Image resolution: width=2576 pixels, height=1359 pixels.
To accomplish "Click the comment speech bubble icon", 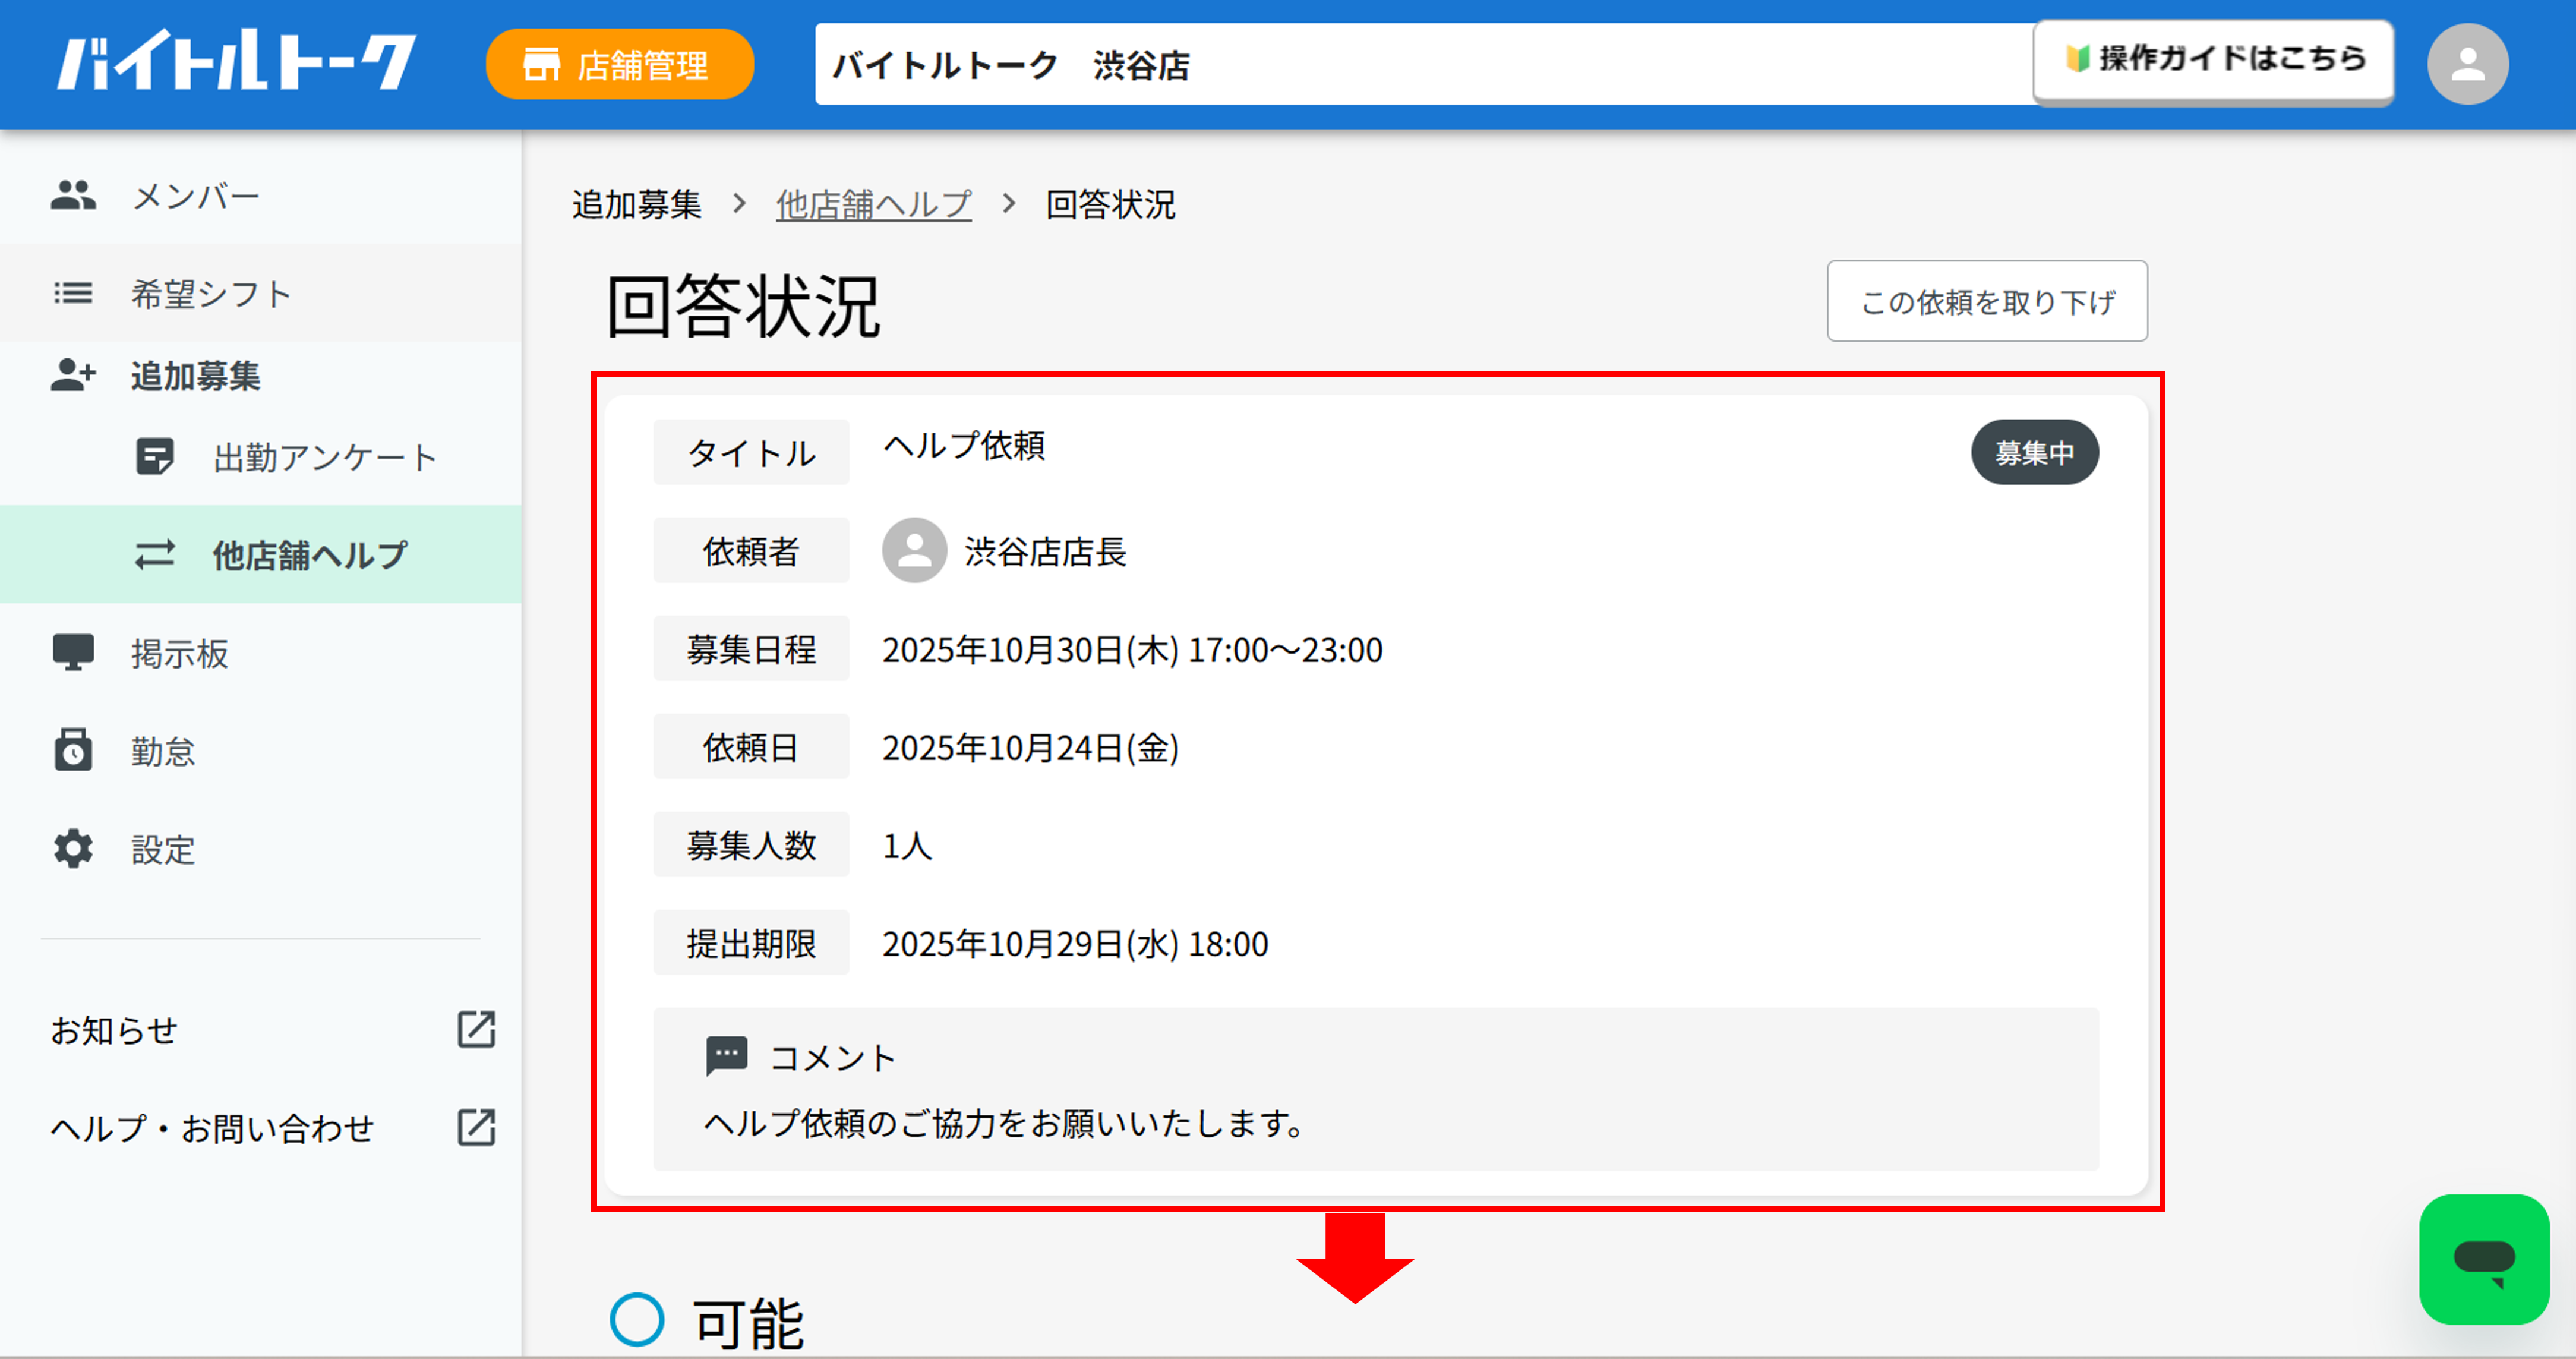I will [x=727, y=1056].
